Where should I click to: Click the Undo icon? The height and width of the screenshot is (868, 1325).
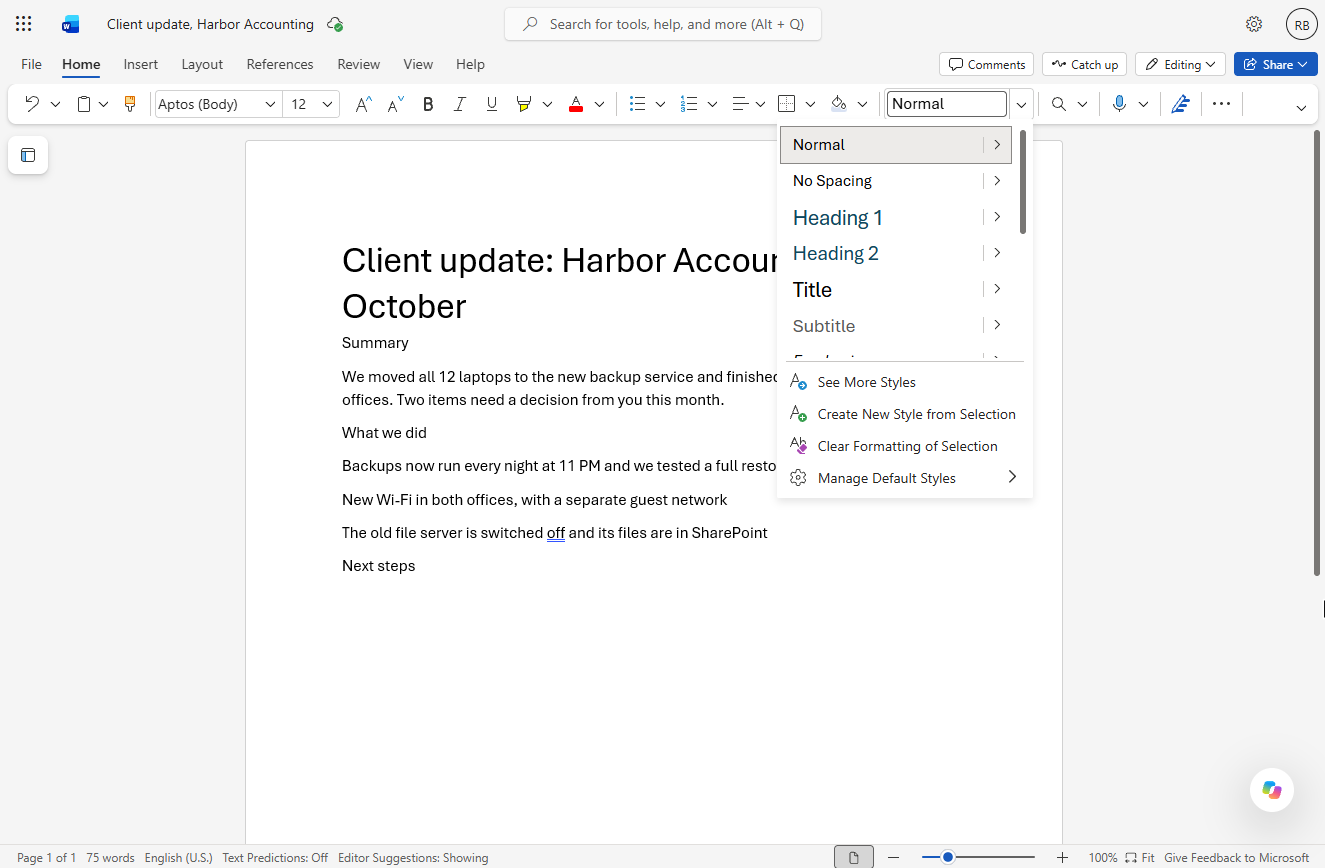(32, 104)
